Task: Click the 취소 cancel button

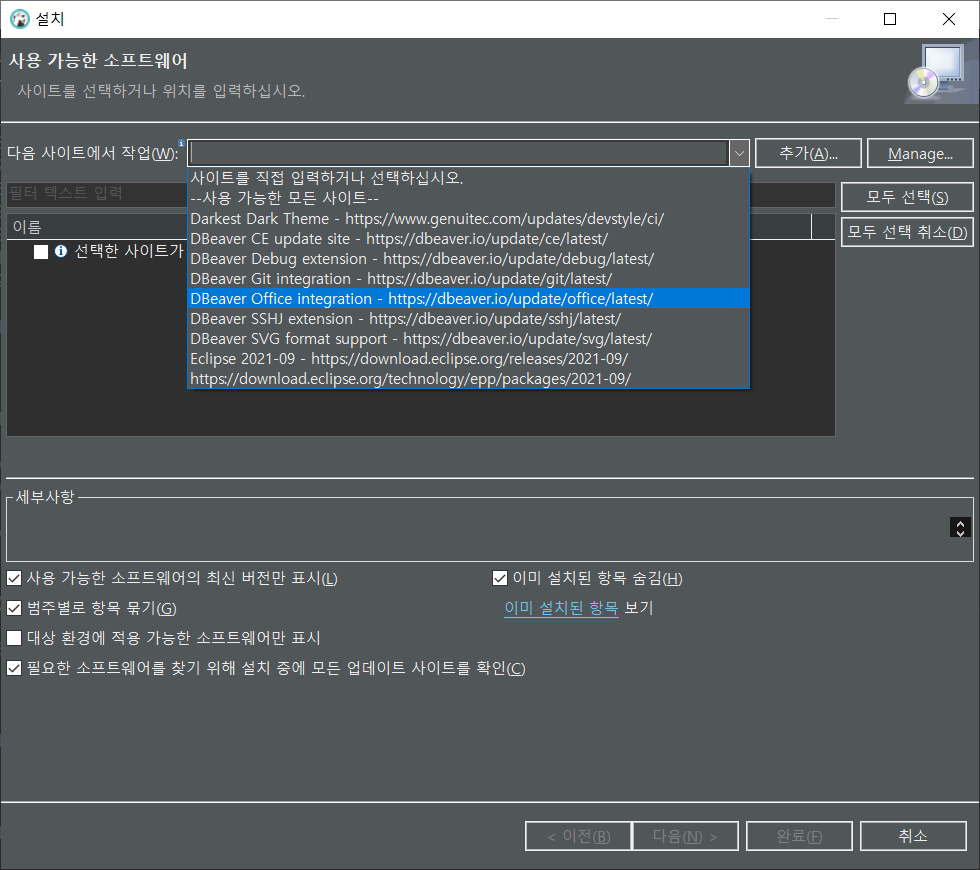Action: click(x=913, y=836)
